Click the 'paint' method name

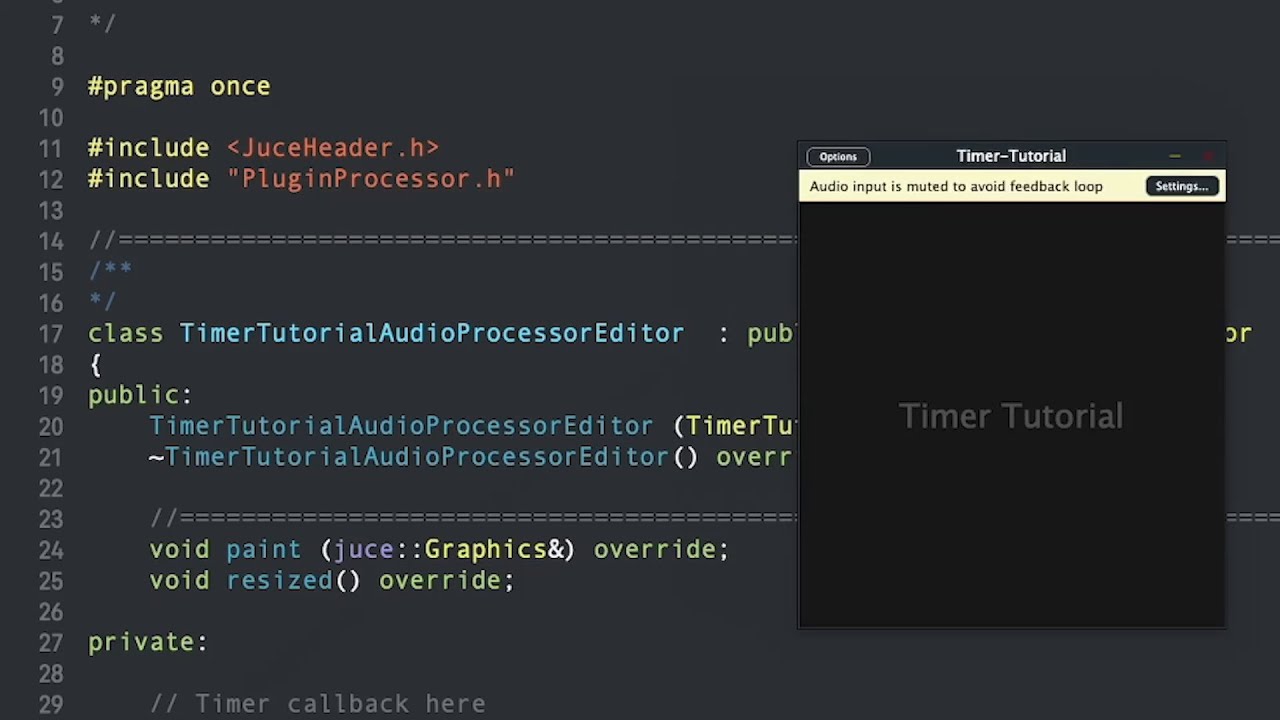point(263,550)
